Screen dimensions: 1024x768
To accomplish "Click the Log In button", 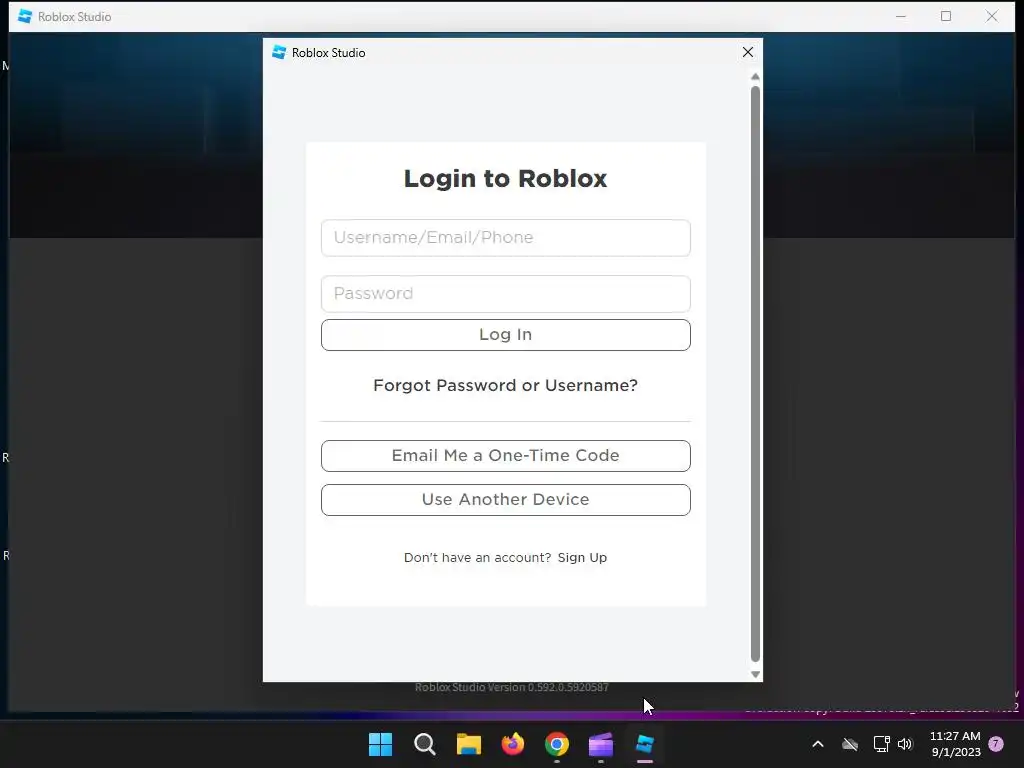I will [x=505, y=335].
